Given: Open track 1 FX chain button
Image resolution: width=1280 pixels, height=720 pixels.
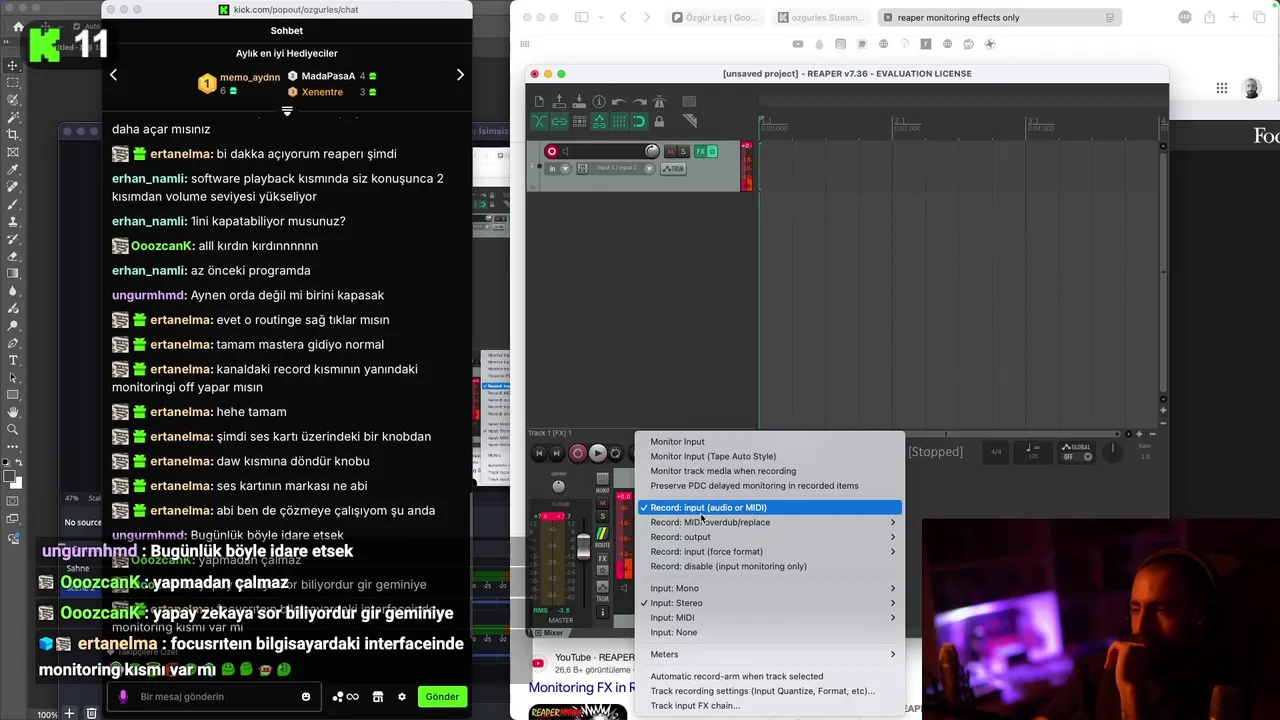Looking at the screenshot, I should click(x=700, y=152).
